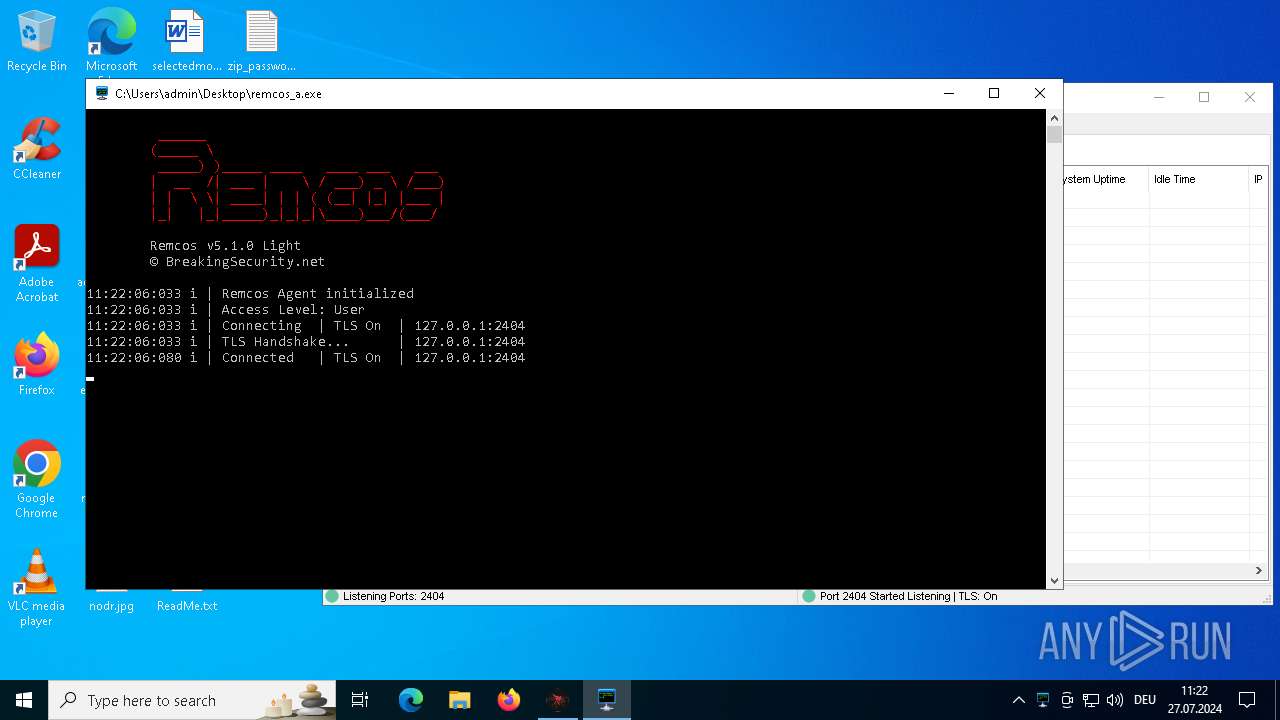Click the green TLS status indicator
Screen dimensions: 1280x720
tap(808, 596)
